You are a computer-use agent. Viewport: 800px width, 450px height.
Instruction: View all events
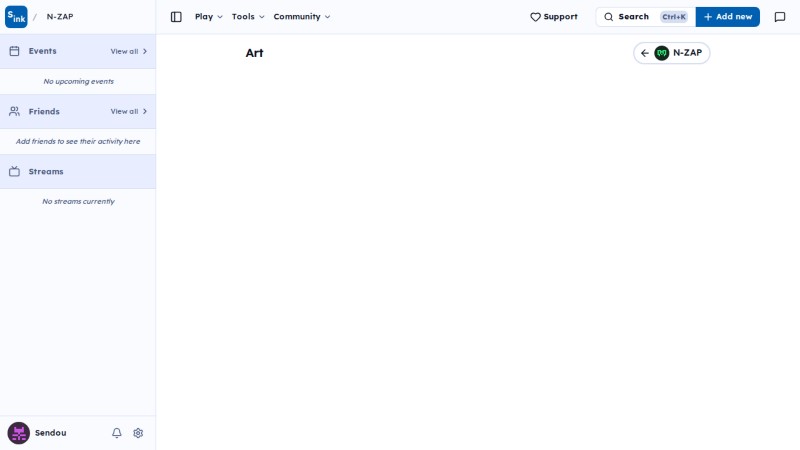click(129, 52)
